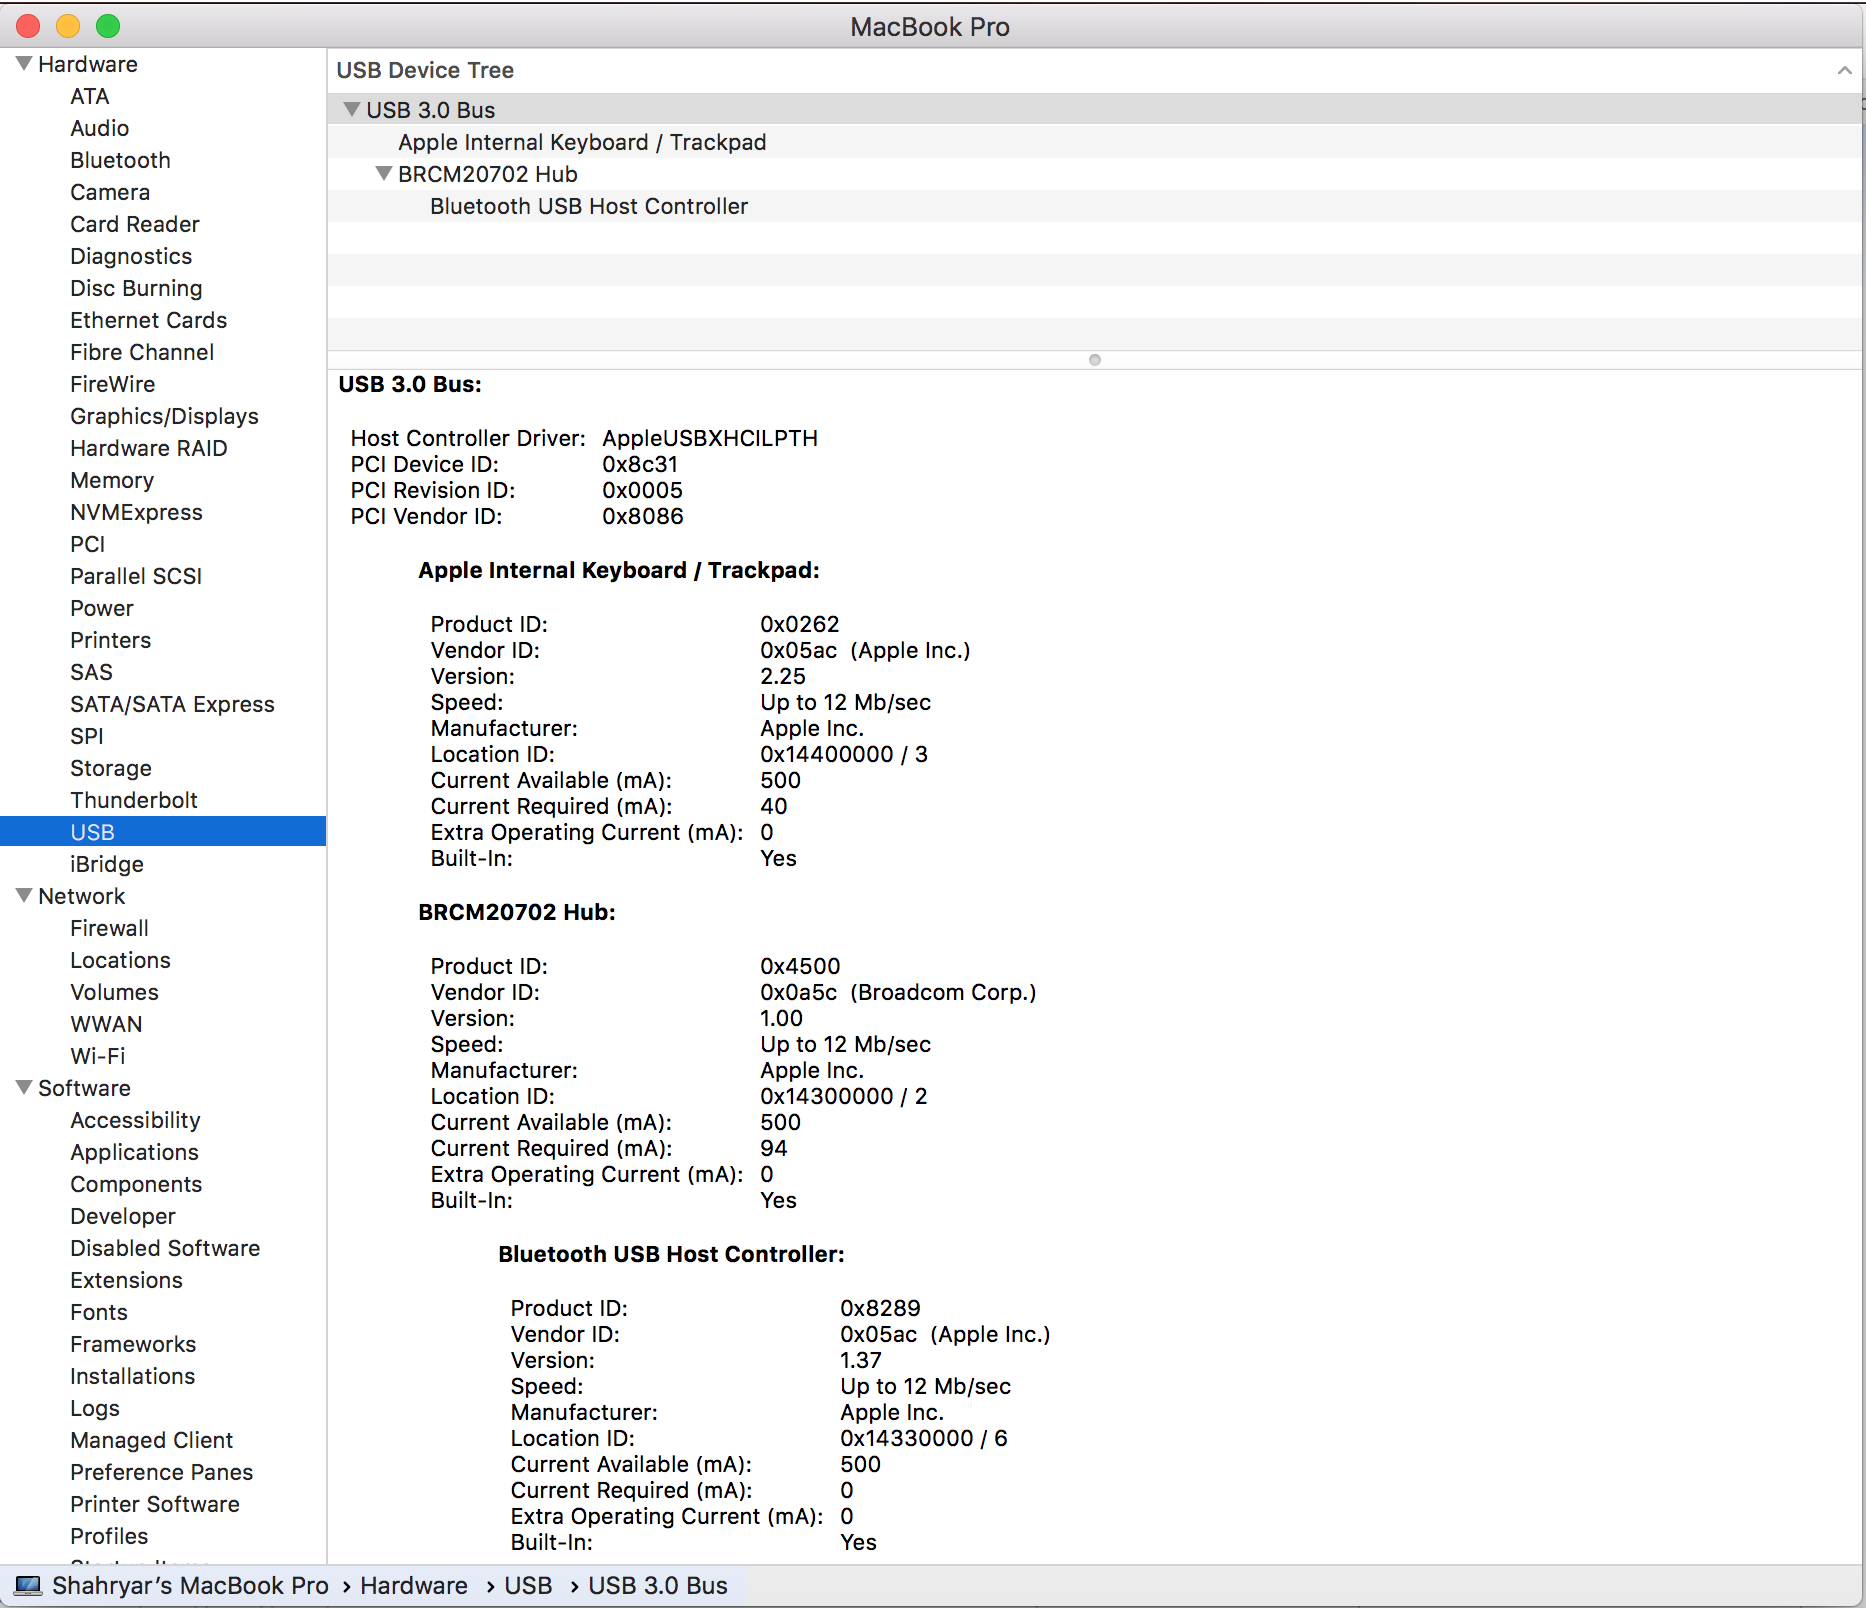Open SATA/SATA Express information
This screenshot has width=1866, height=1608.
(x=173, y=704)
